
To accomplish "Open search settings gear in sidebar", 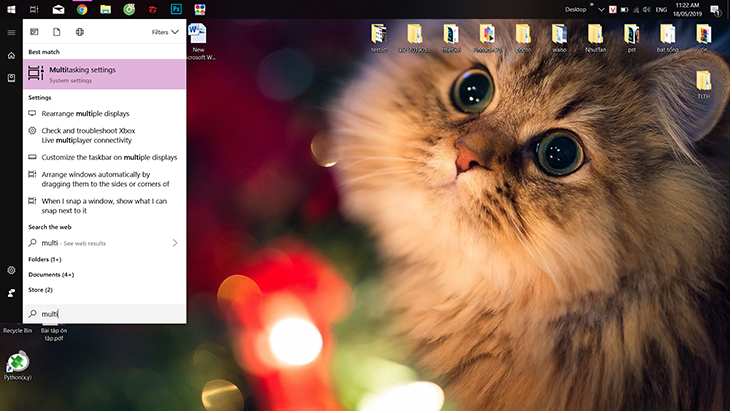I will click(11, 270).
